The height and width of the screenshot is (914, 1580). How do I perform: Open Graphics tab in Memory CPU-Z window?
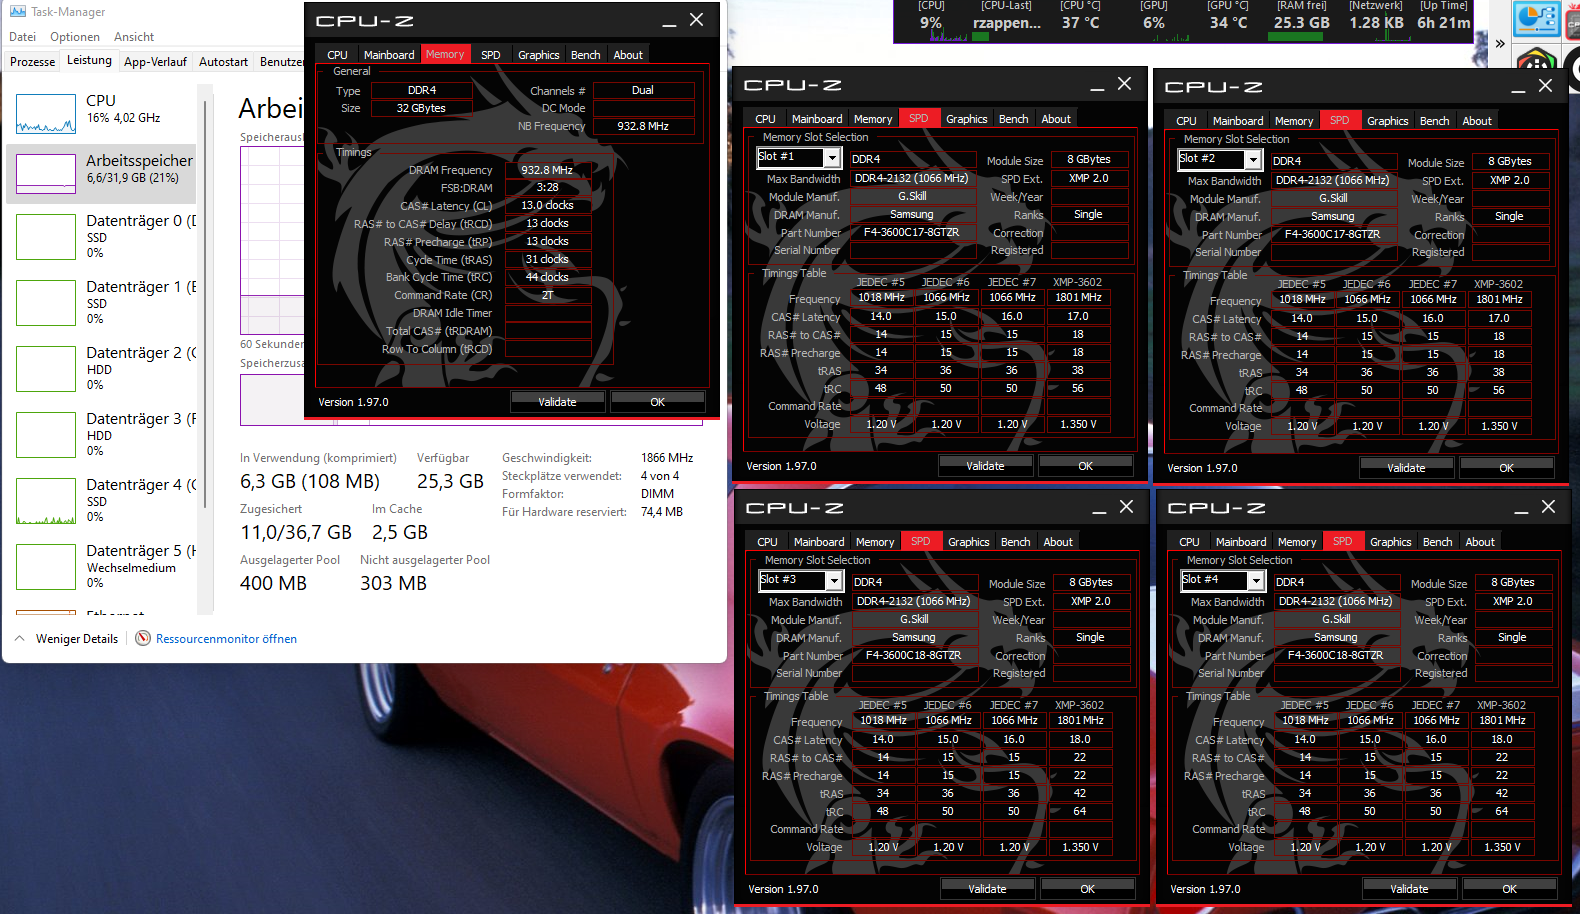538,55
